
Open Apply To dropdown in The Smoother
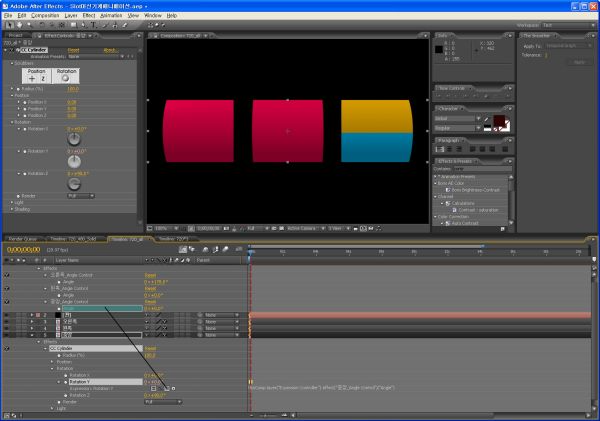click(x=569, y=46)
